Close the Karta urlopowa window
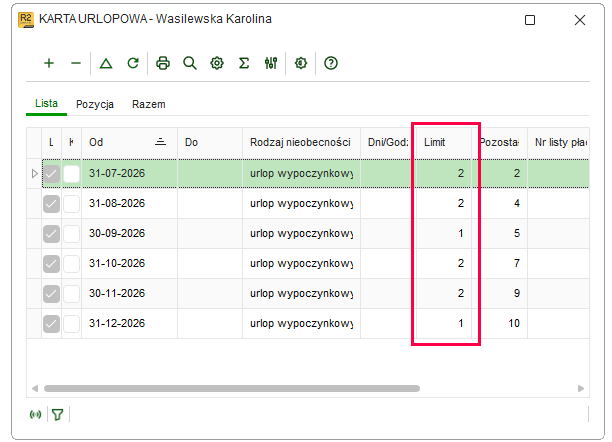The height and width of the screenshot is (442, 612). coord(580,20)
